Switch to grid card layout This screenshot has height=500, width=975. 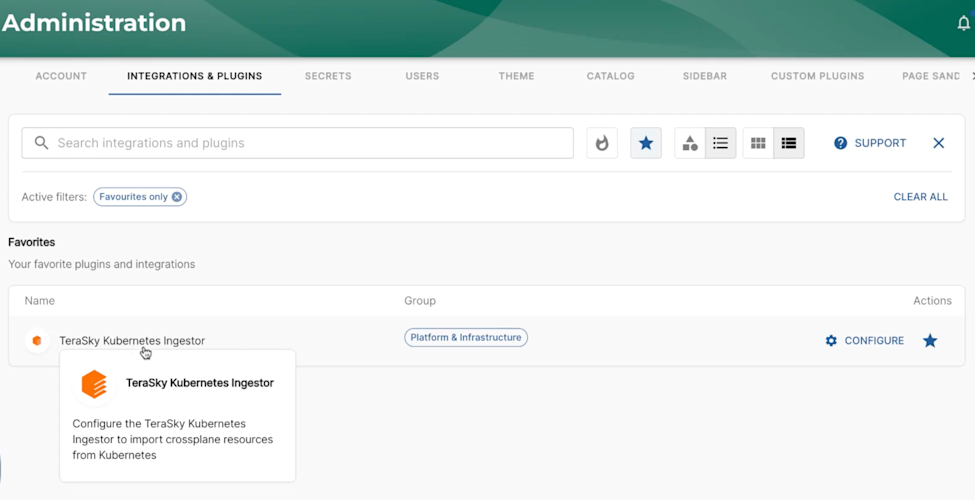click(x=758, y=143)
